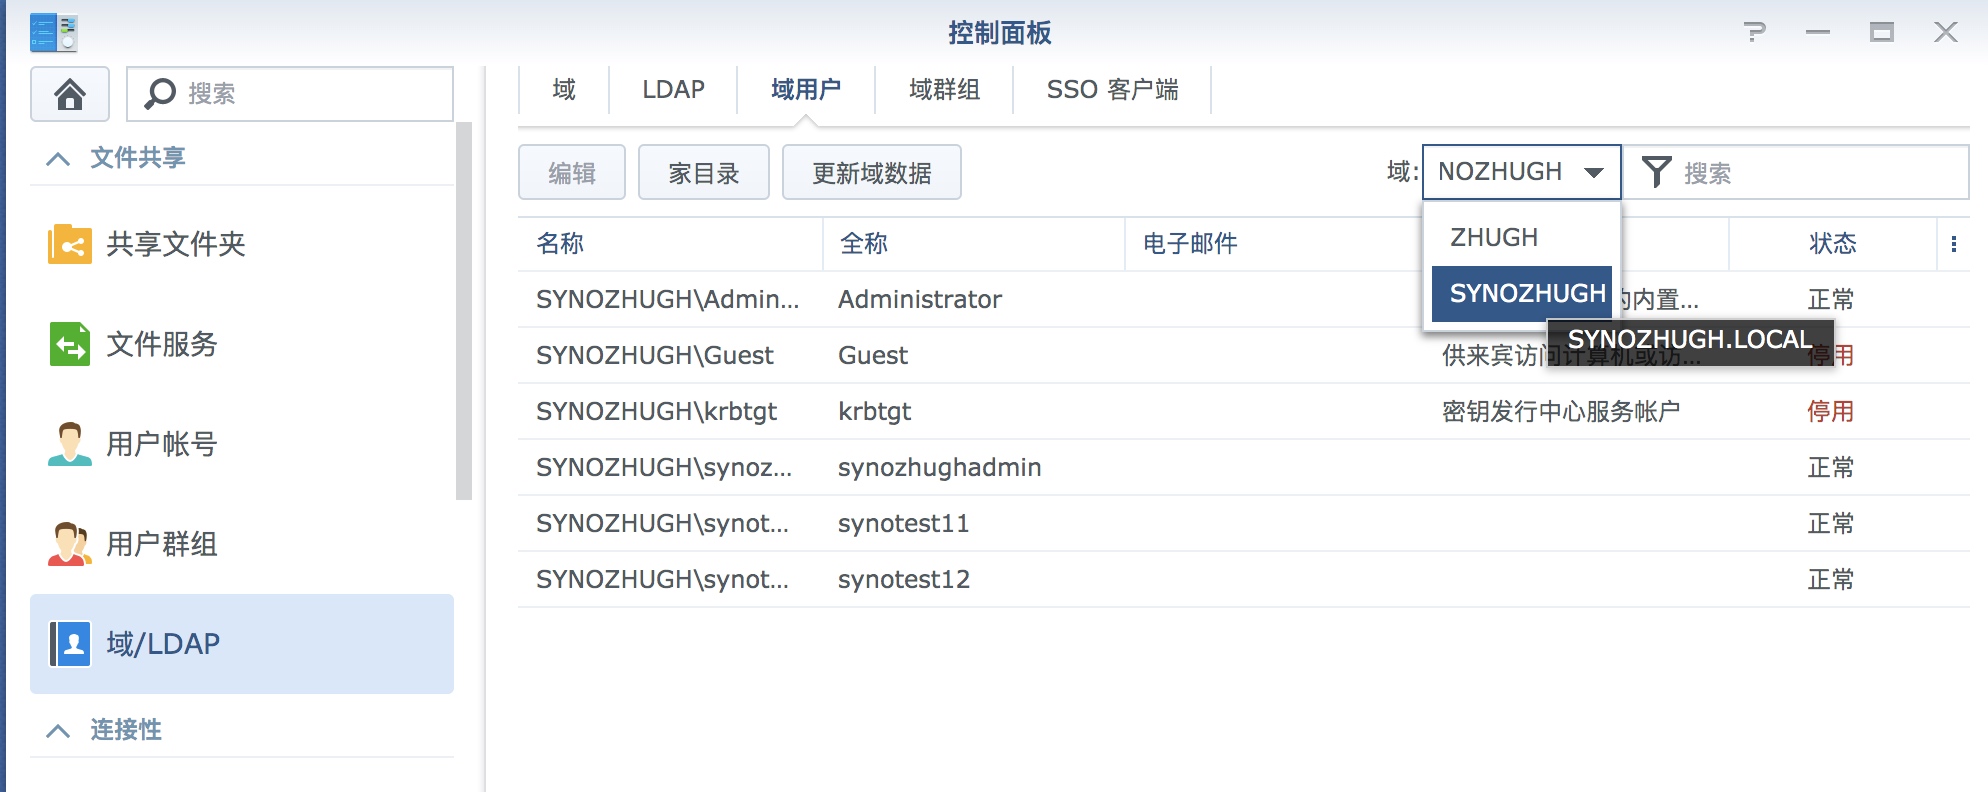Select the Domain/LDAP (域/LDAP) icon
Screen dimensions: 1988x792
(x=70, y=644)
